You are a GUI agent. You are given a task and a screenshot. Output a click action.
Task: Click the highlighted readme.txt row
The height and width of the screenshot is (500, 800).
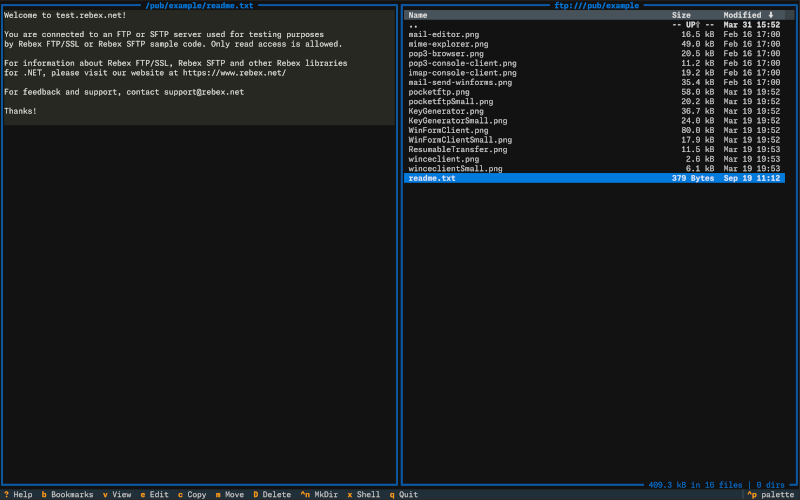coord(594,179)
